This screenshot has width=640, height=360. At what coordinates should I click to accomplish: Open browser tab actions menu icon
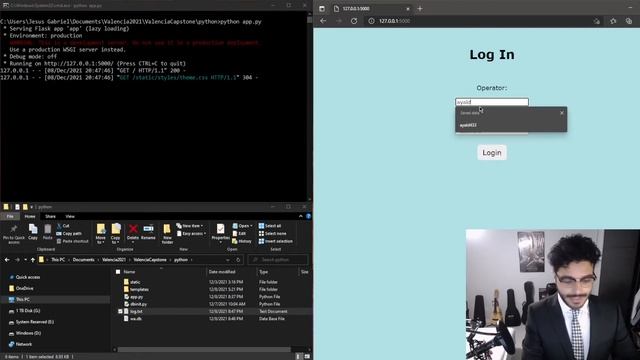point(322,9)
